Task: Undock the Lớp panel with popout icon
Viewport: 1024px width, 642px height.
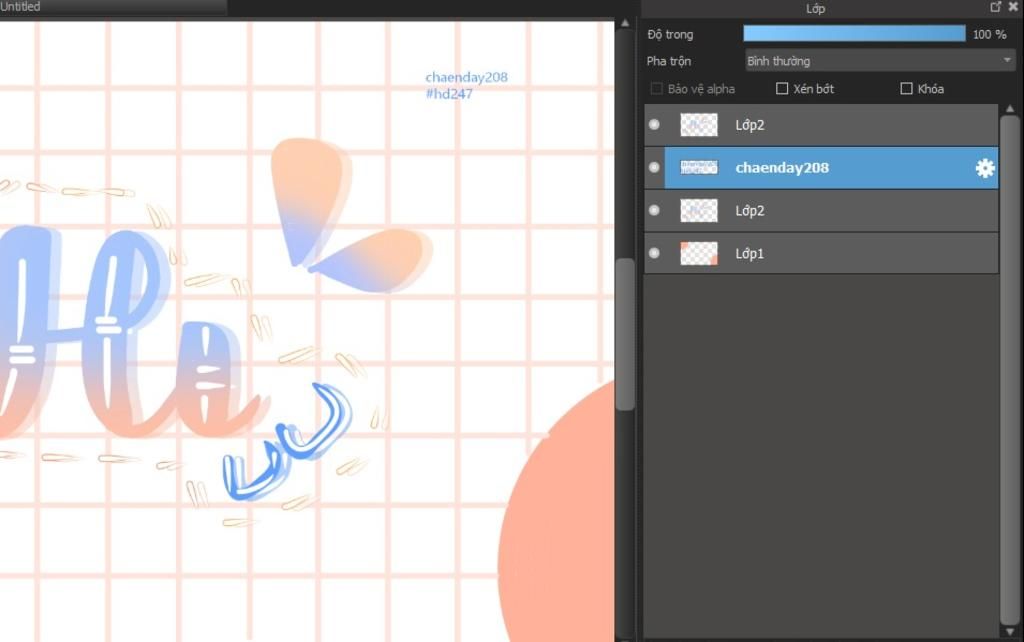Action: (995, 7)
